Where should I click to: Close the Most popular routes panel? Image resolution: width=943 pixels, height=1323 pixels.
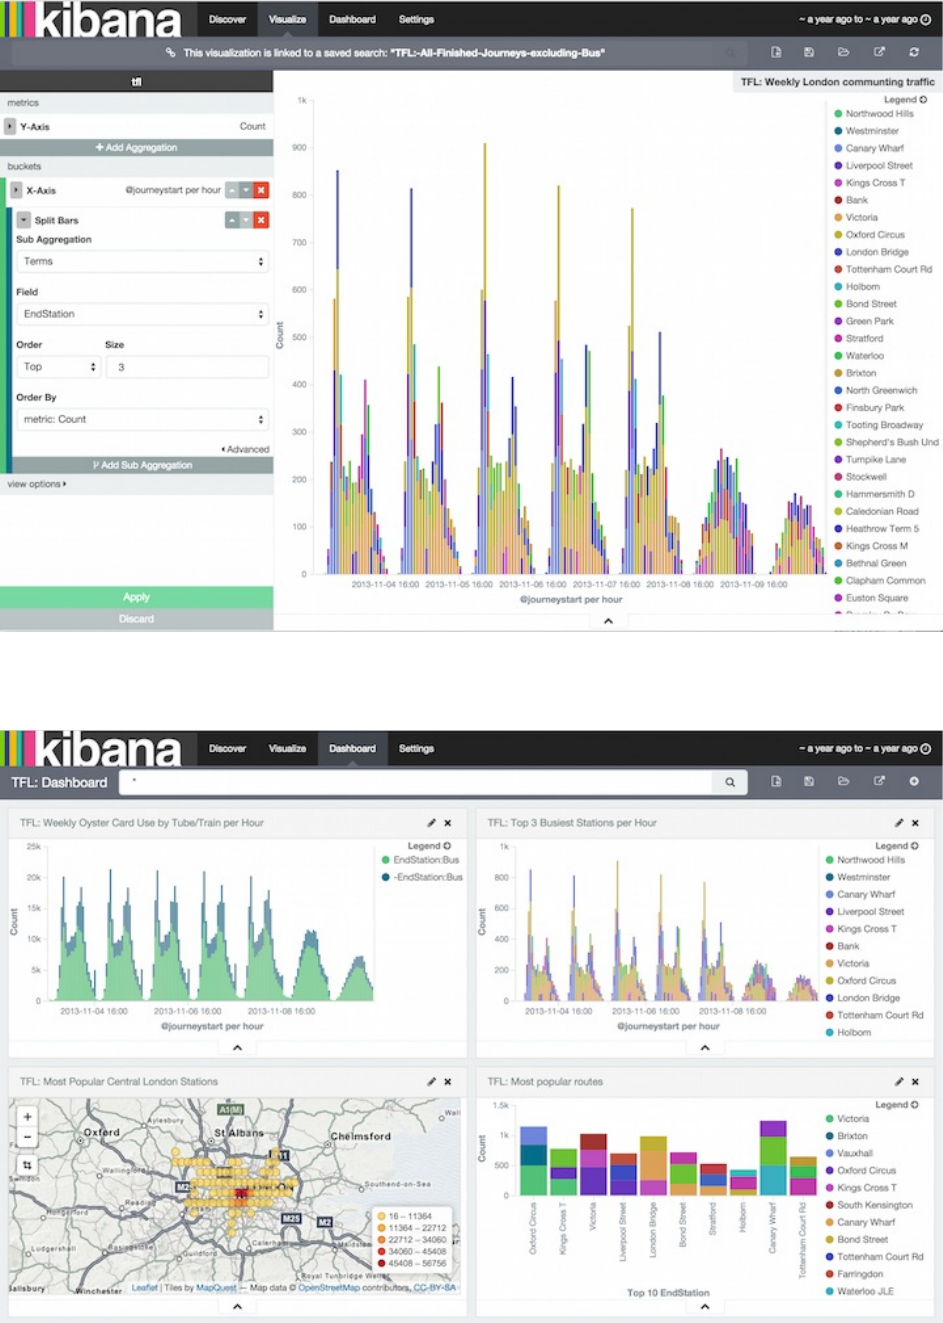915,1082
